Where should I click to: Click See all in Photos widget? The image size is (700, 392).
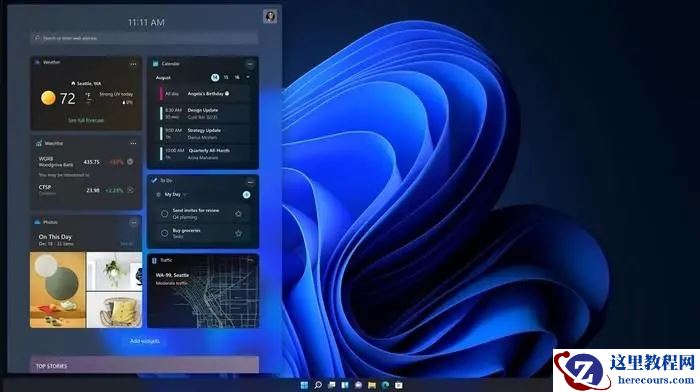click(127, 244)
